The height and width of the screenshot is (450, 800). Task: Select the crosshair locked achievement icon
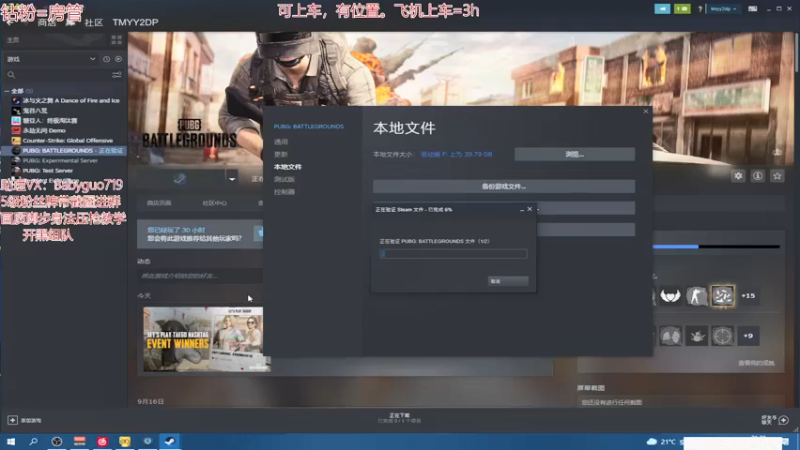(x=722, y=336)
